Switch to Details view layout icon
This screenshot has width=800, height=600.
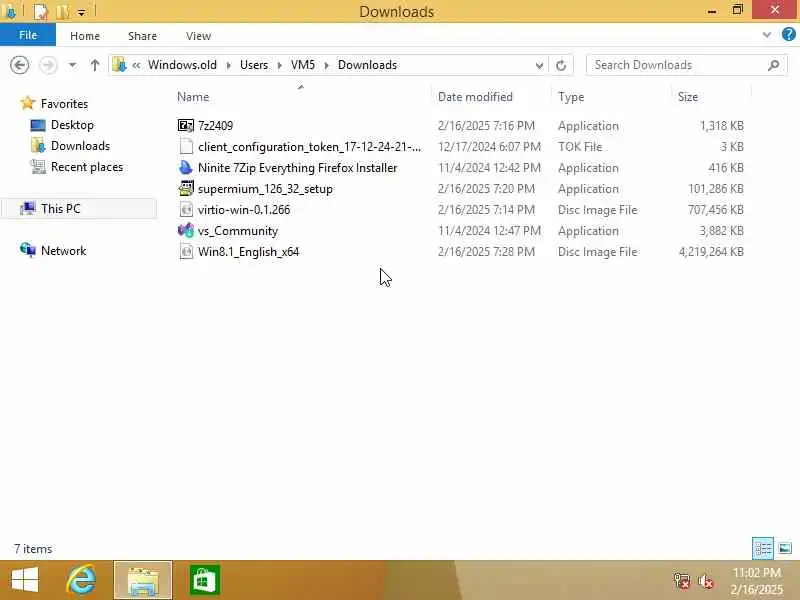click(x=763, y=548)
